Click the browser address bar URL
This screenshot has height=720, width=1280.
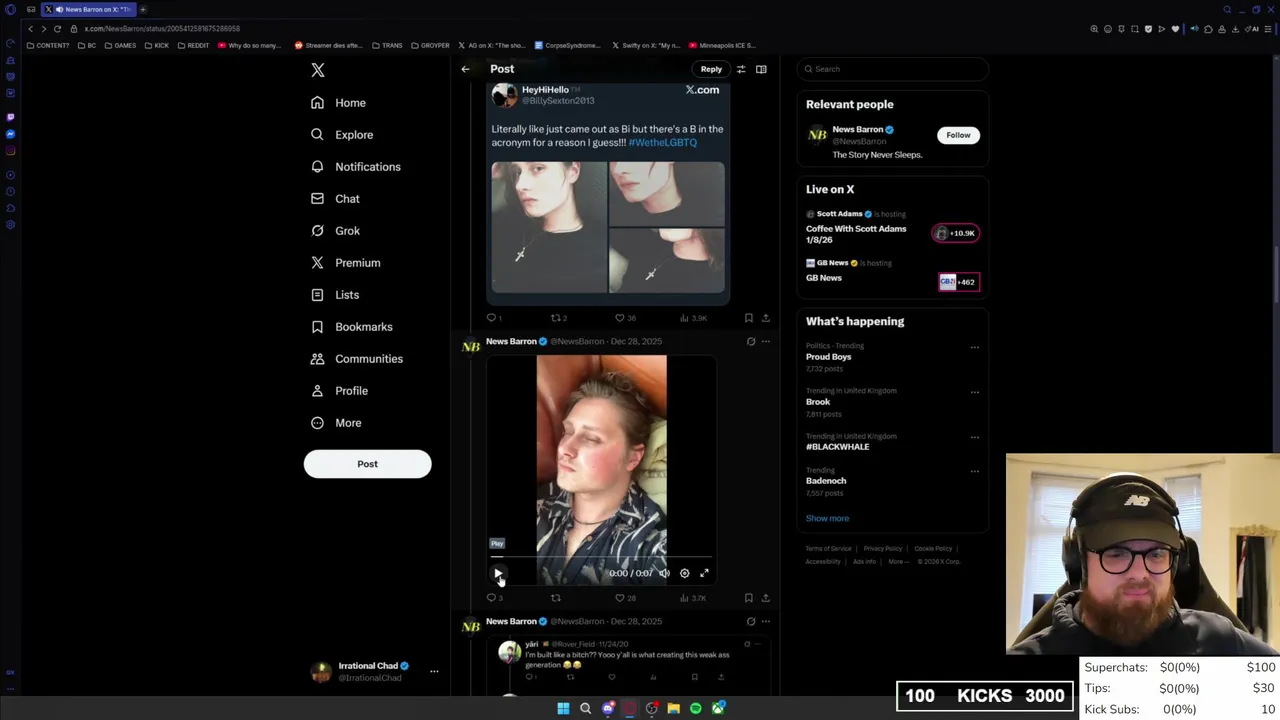pos(162,29)
